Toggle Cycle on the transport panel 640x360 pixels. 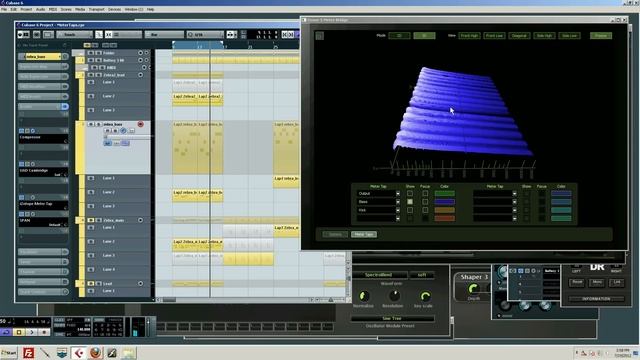6,333
